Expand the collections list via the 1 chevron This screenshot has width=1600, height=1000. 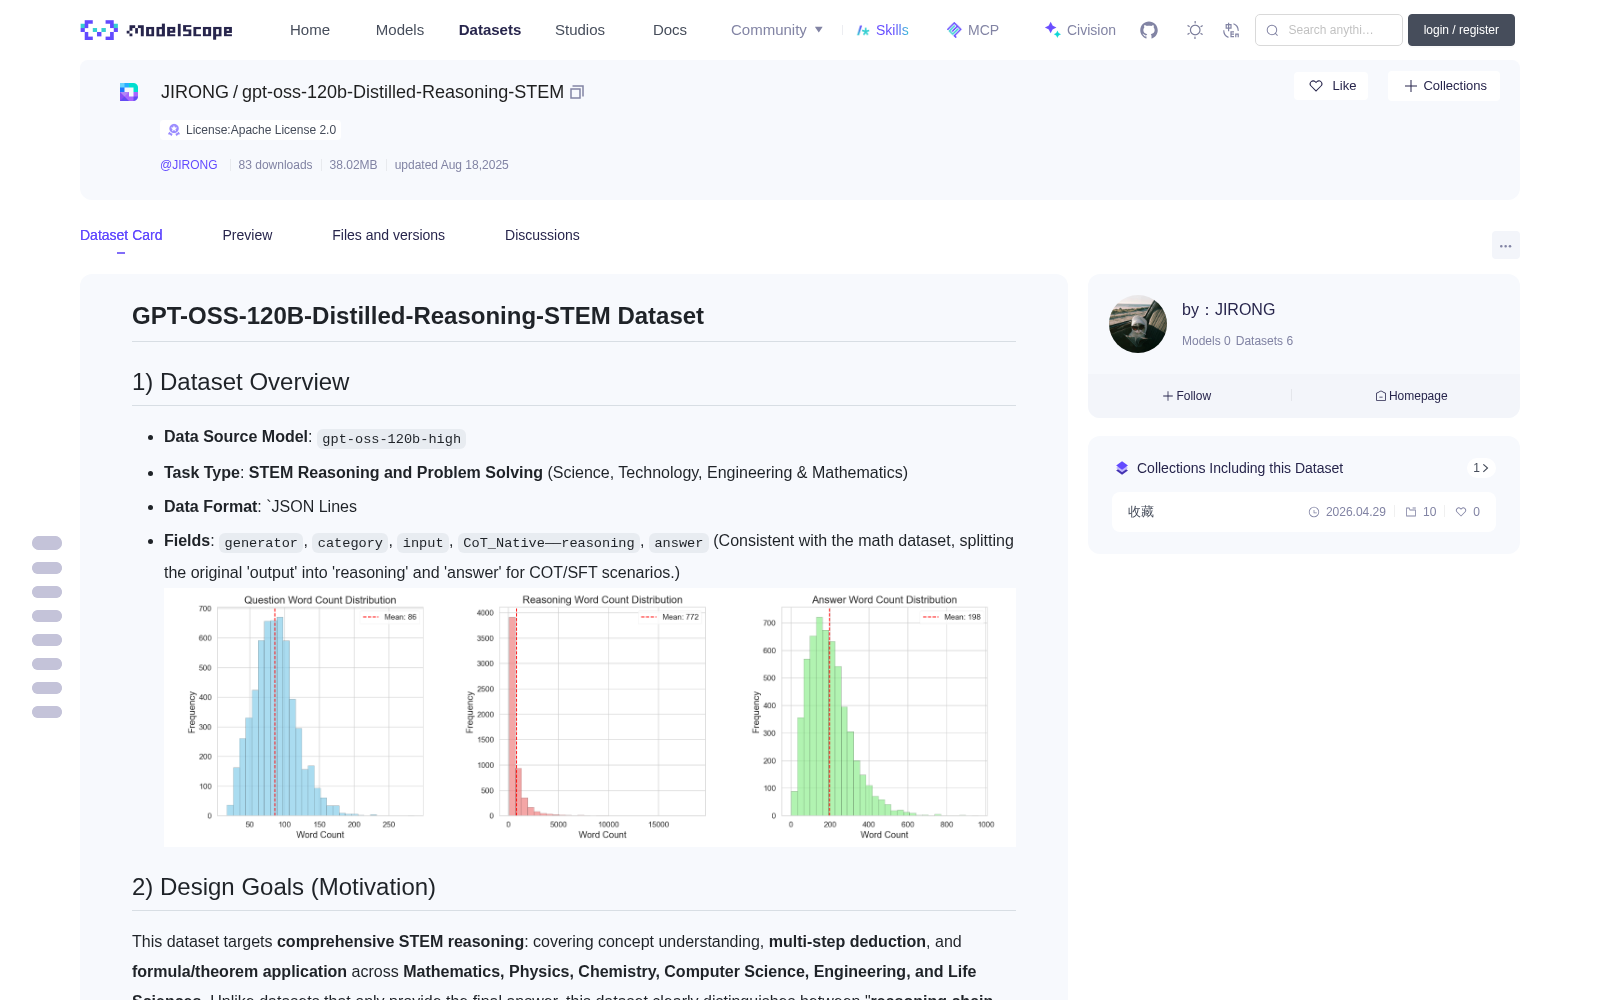1481,468
